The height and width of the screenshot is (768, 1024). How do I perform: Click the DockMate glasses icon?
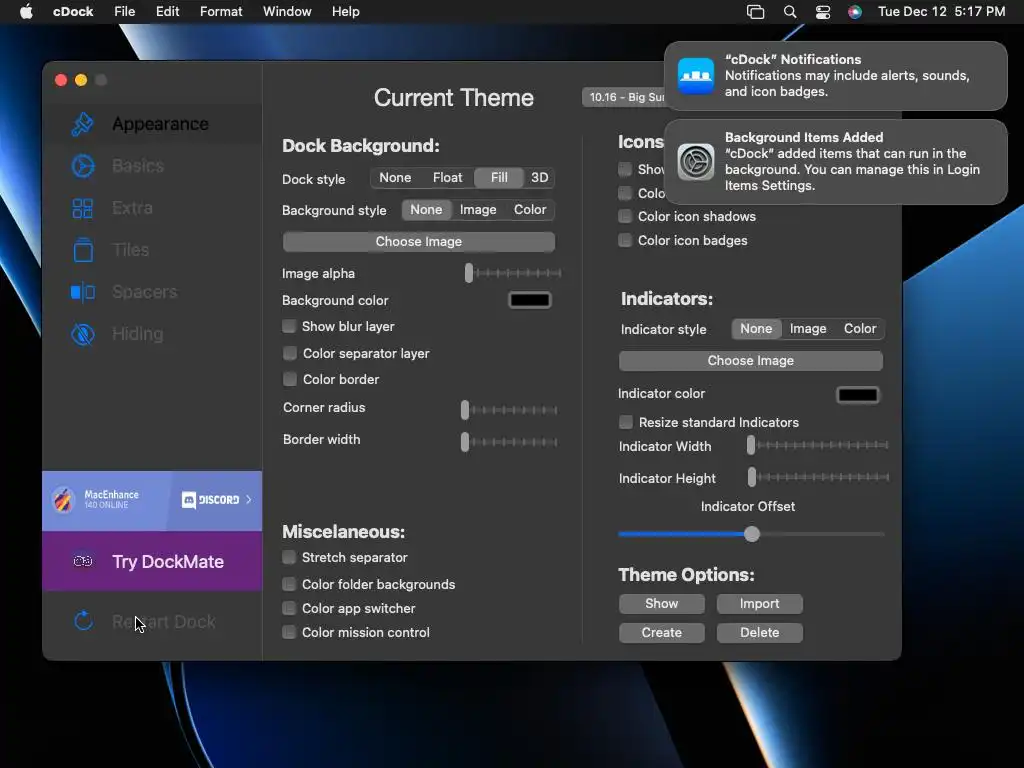tap(83, 561)
